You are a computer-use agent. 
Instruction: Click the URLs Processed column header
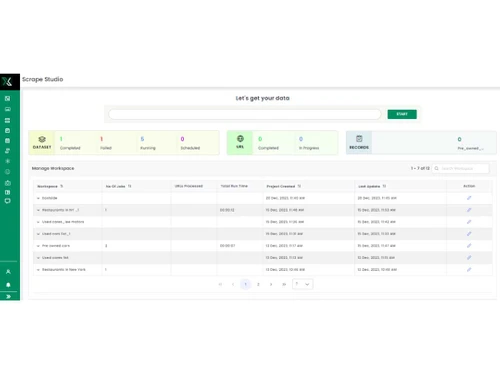[189, 186]
